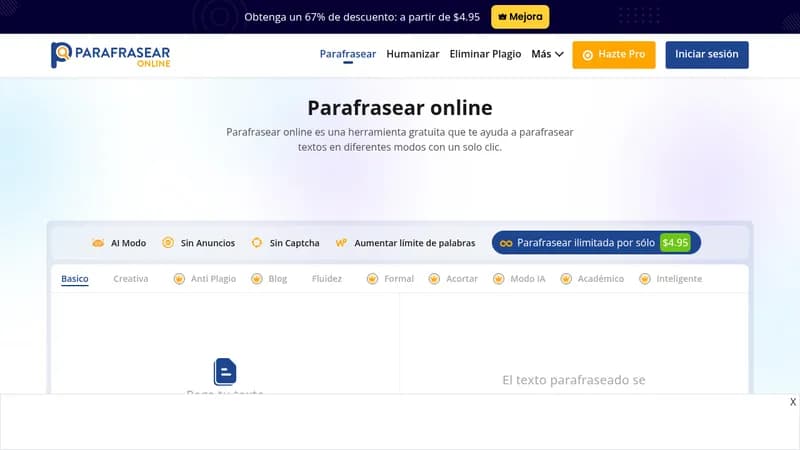This screenshot has height=450, width=800.
Task: Click the crown icon beside Anti Plagio
Action: pyautogui.click(x=179, y=279)
